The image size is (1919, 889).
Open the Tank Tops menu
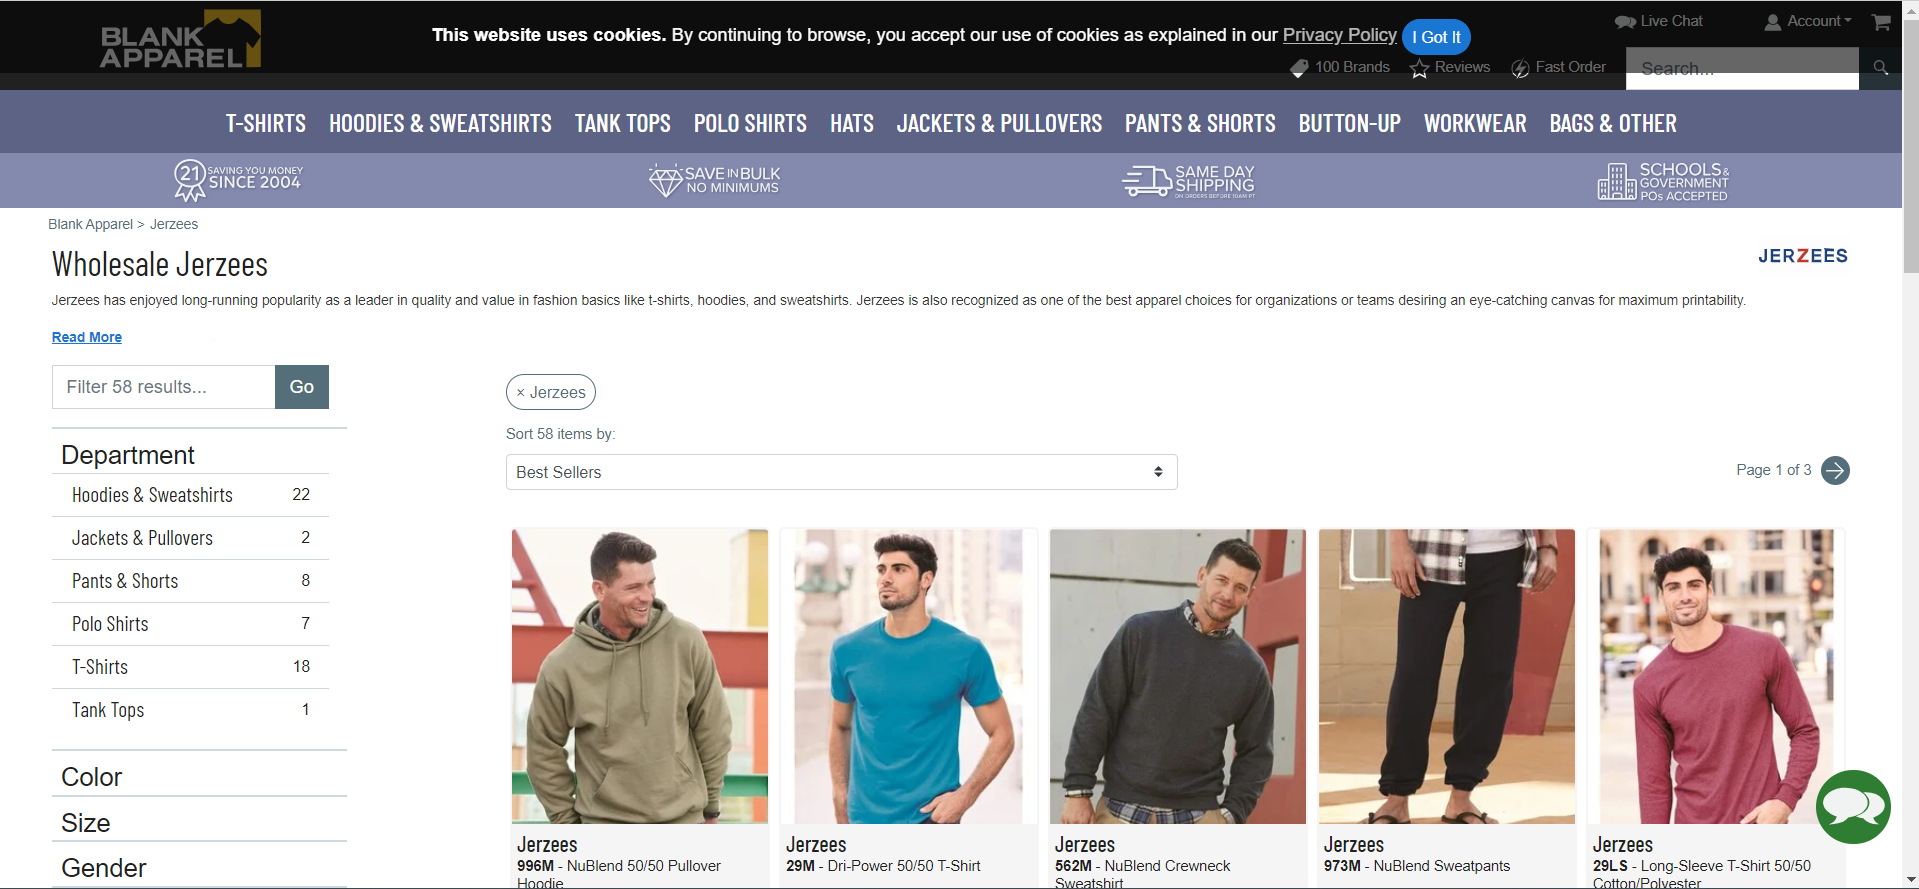(x=623, y=123)
